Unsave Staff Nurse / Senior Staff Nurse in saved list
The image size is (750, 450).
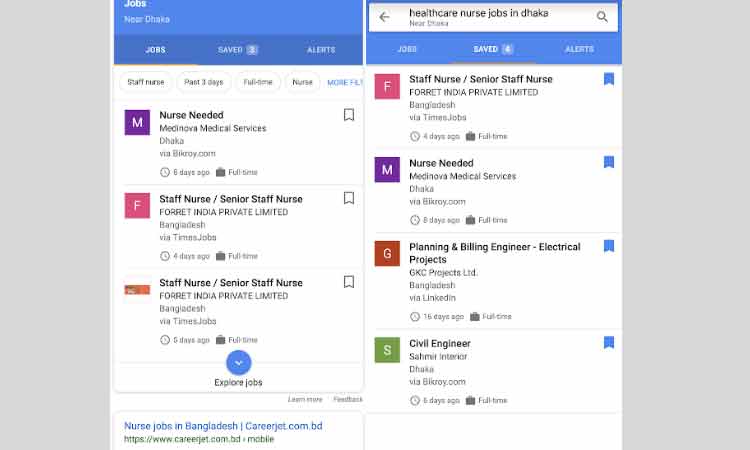[x=608, y=79]
